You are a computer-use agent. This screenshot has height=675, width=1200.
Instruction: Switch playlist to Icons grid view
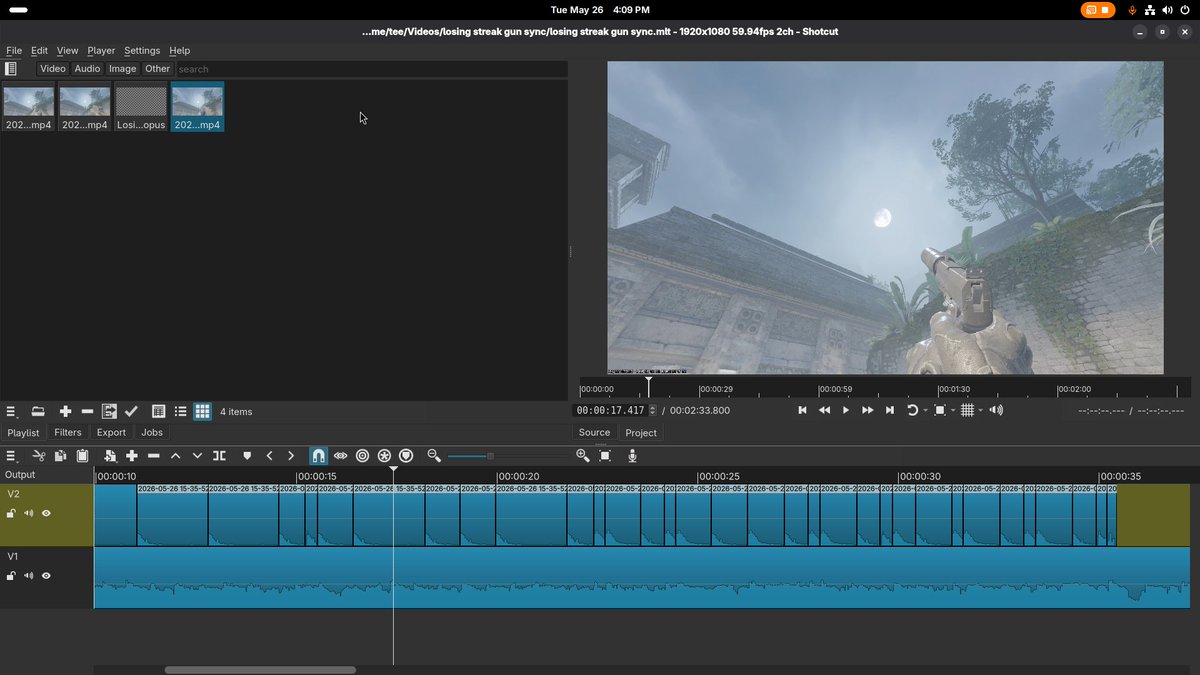(203, 411)
